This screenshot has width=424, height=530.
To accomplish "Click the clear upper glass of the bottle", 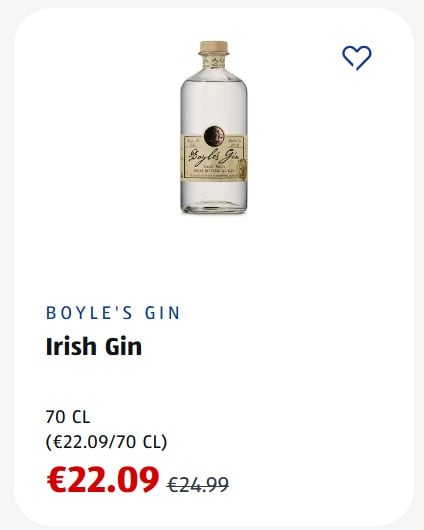I will click(214, 101).
